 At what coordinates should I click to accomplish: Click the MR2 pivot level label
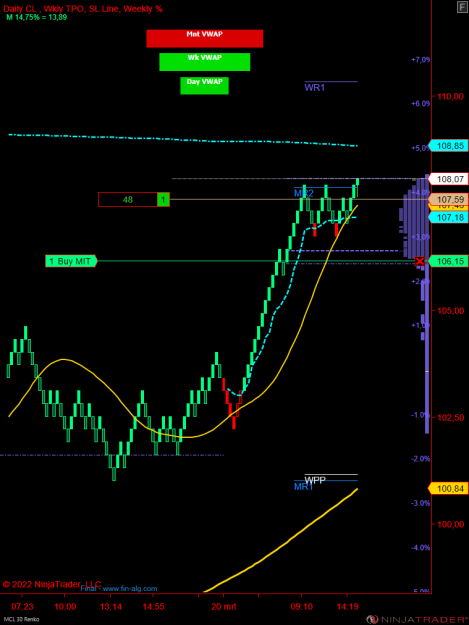pos(304,194)
